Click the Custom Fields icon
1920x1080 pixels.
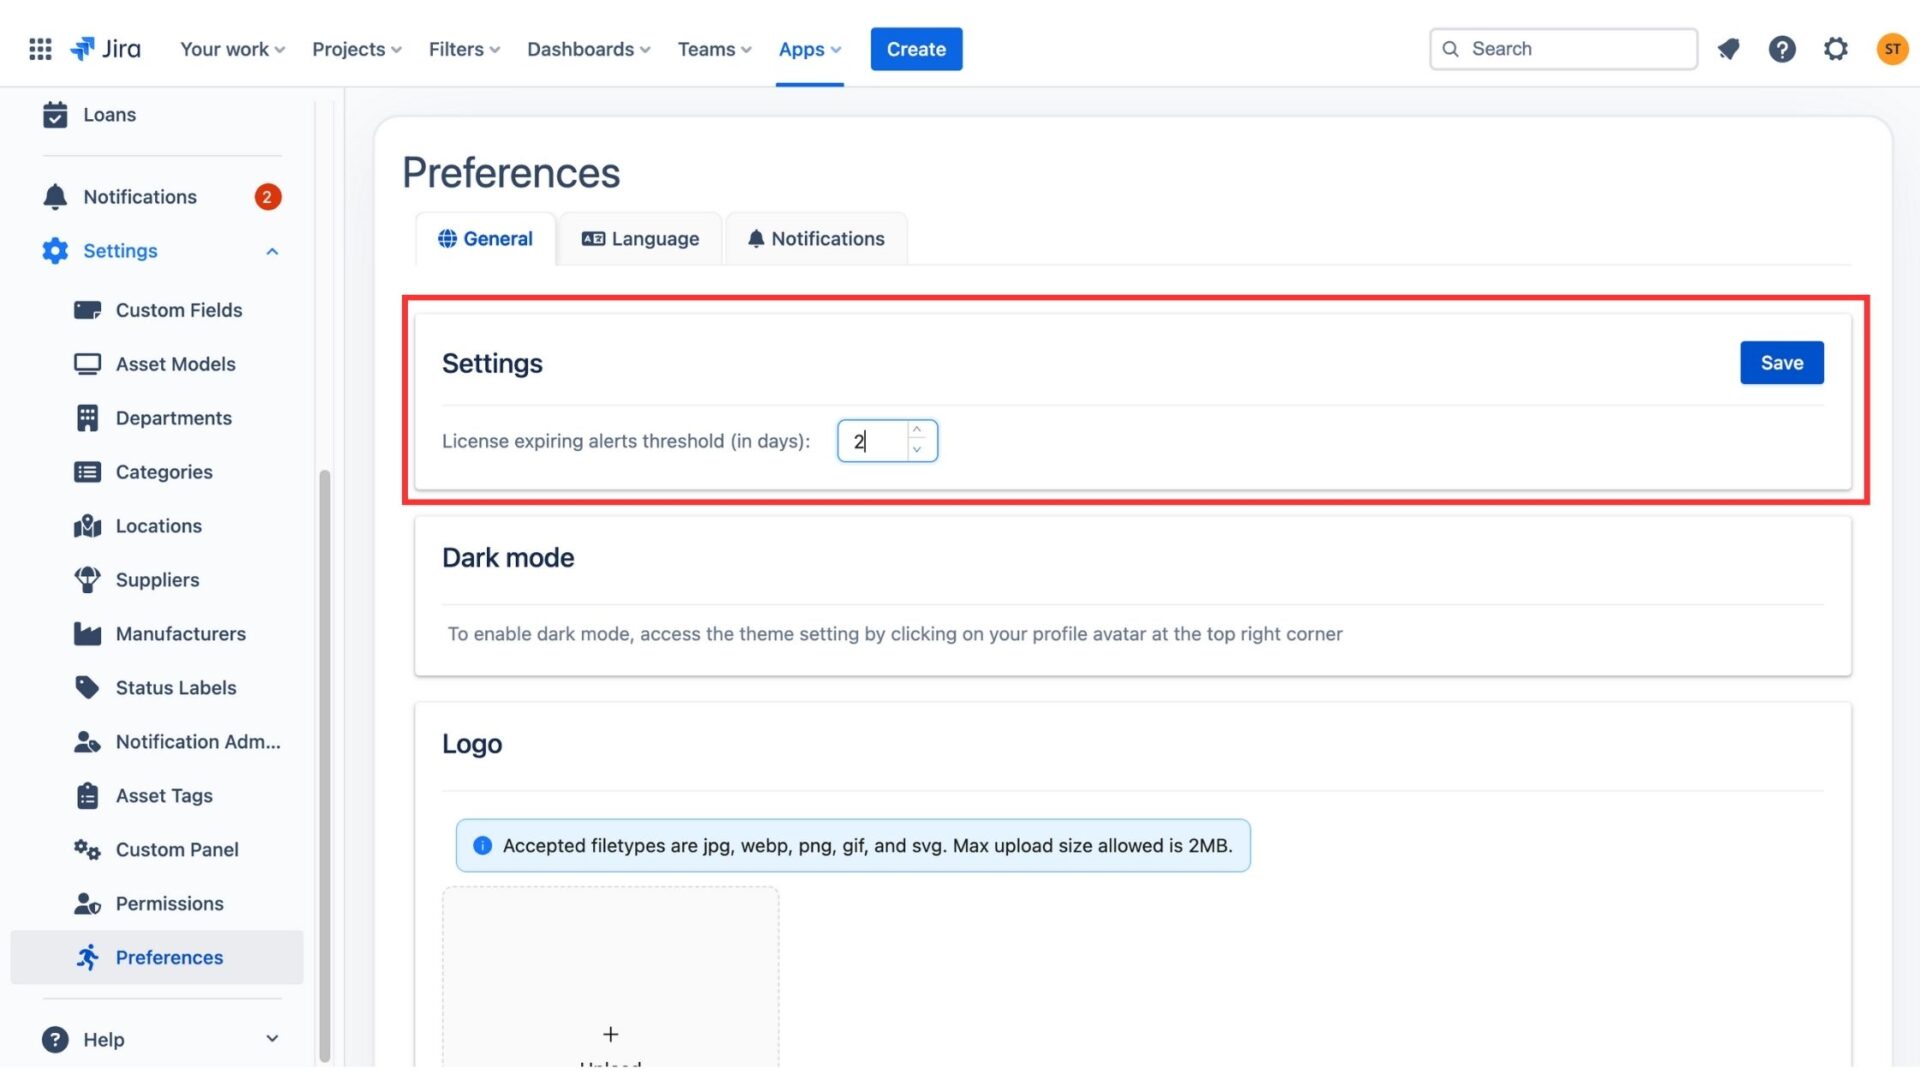[87, 311]
